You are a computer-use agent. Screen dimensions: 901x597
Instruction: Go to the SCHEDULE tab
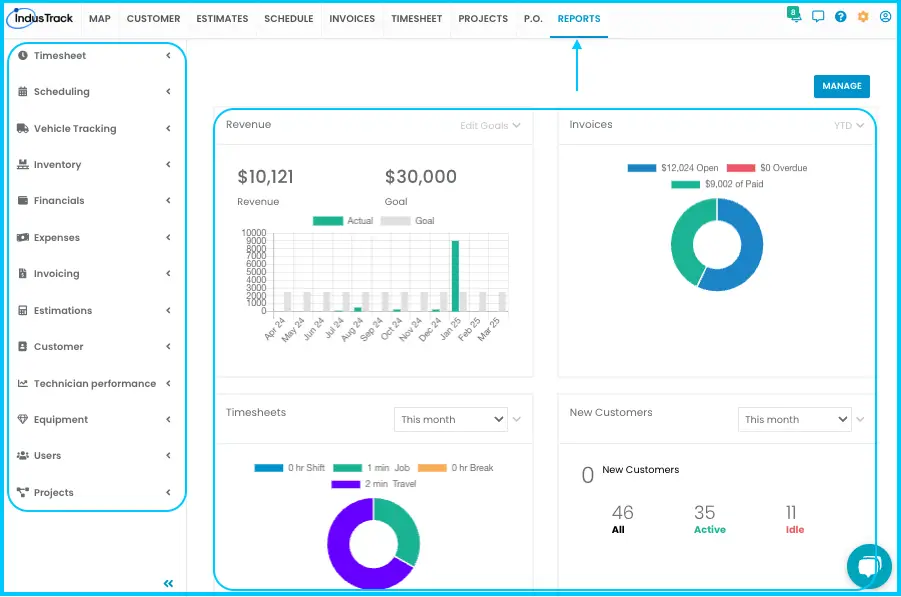pos(288,18)
